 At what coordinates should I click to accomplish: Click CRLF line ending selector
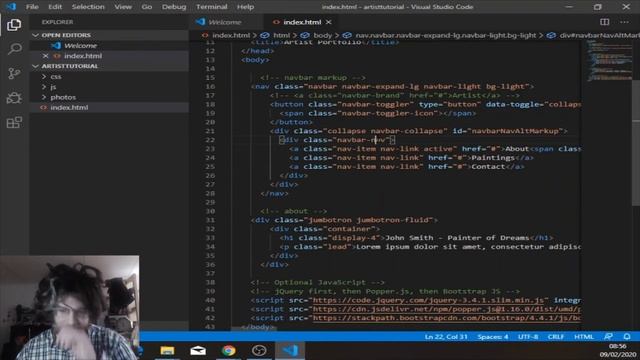pyautogui.click(x=556, y=337)
